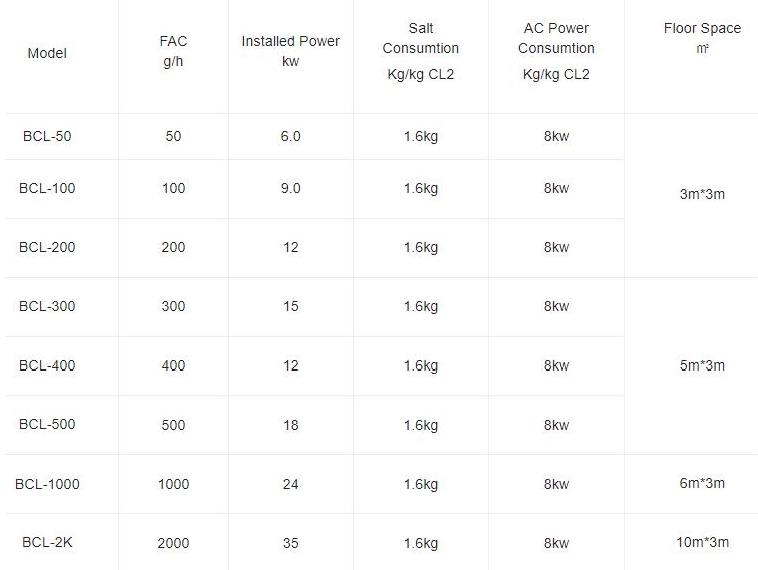The height and width of the screenshot is (570, 758).
Task: Click the Floor Space column header
Action: click(x=702, y=28)
